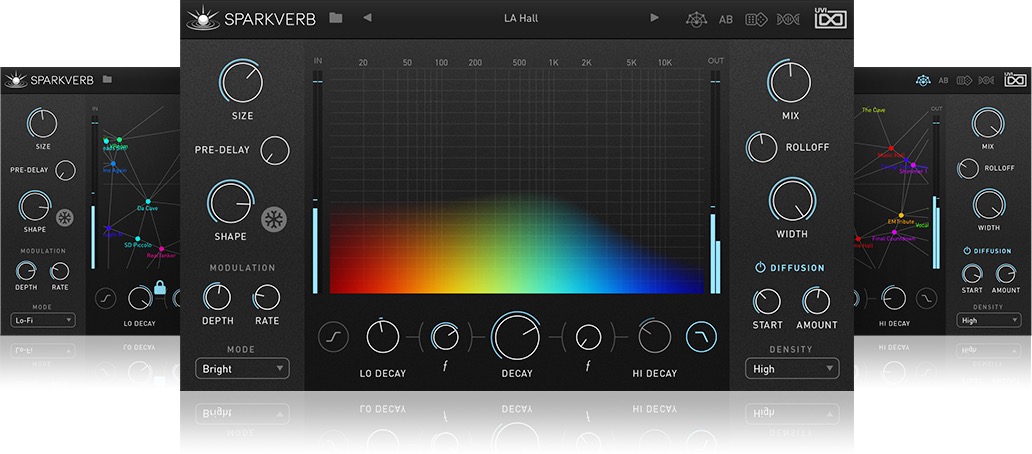Toggle high cut filter button in center window

(x=702, y=338)
